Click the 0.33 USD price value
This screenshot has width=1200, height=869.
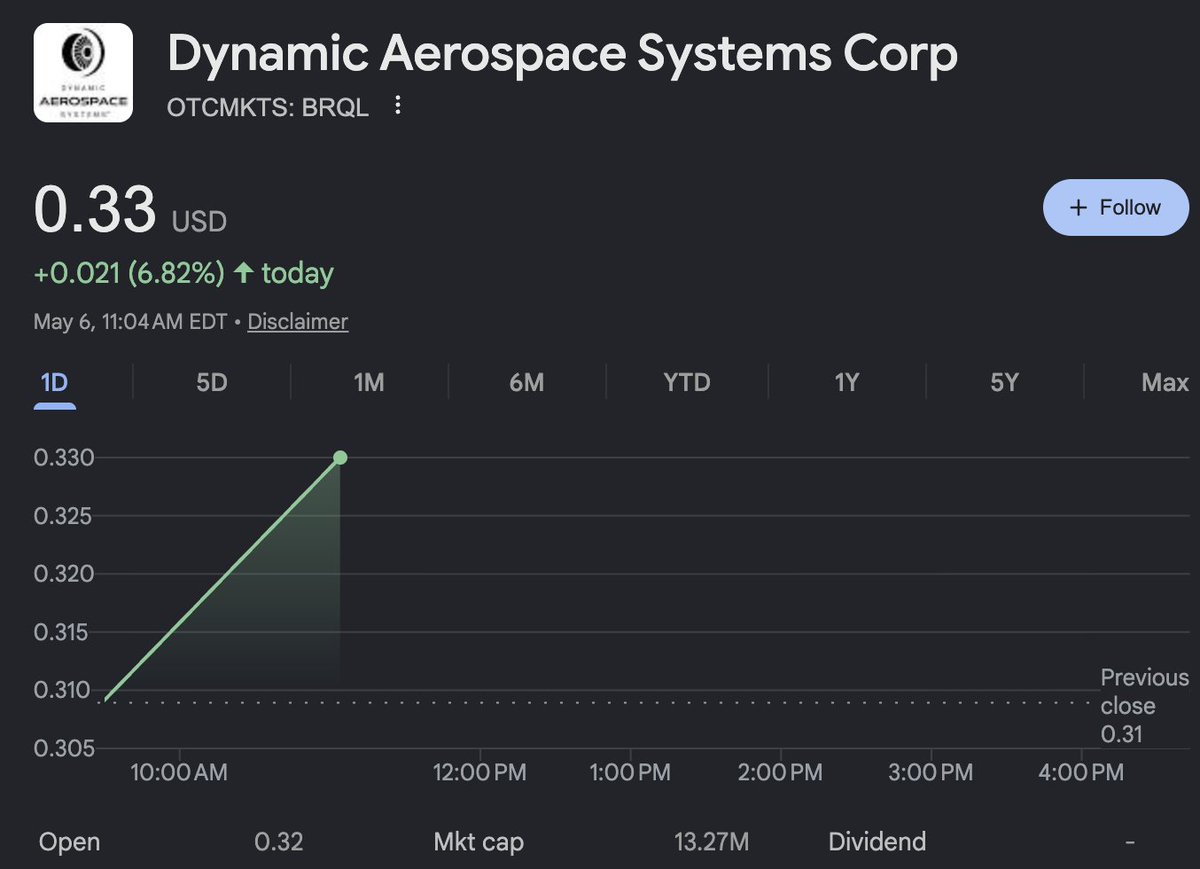[x=130, y=210]
